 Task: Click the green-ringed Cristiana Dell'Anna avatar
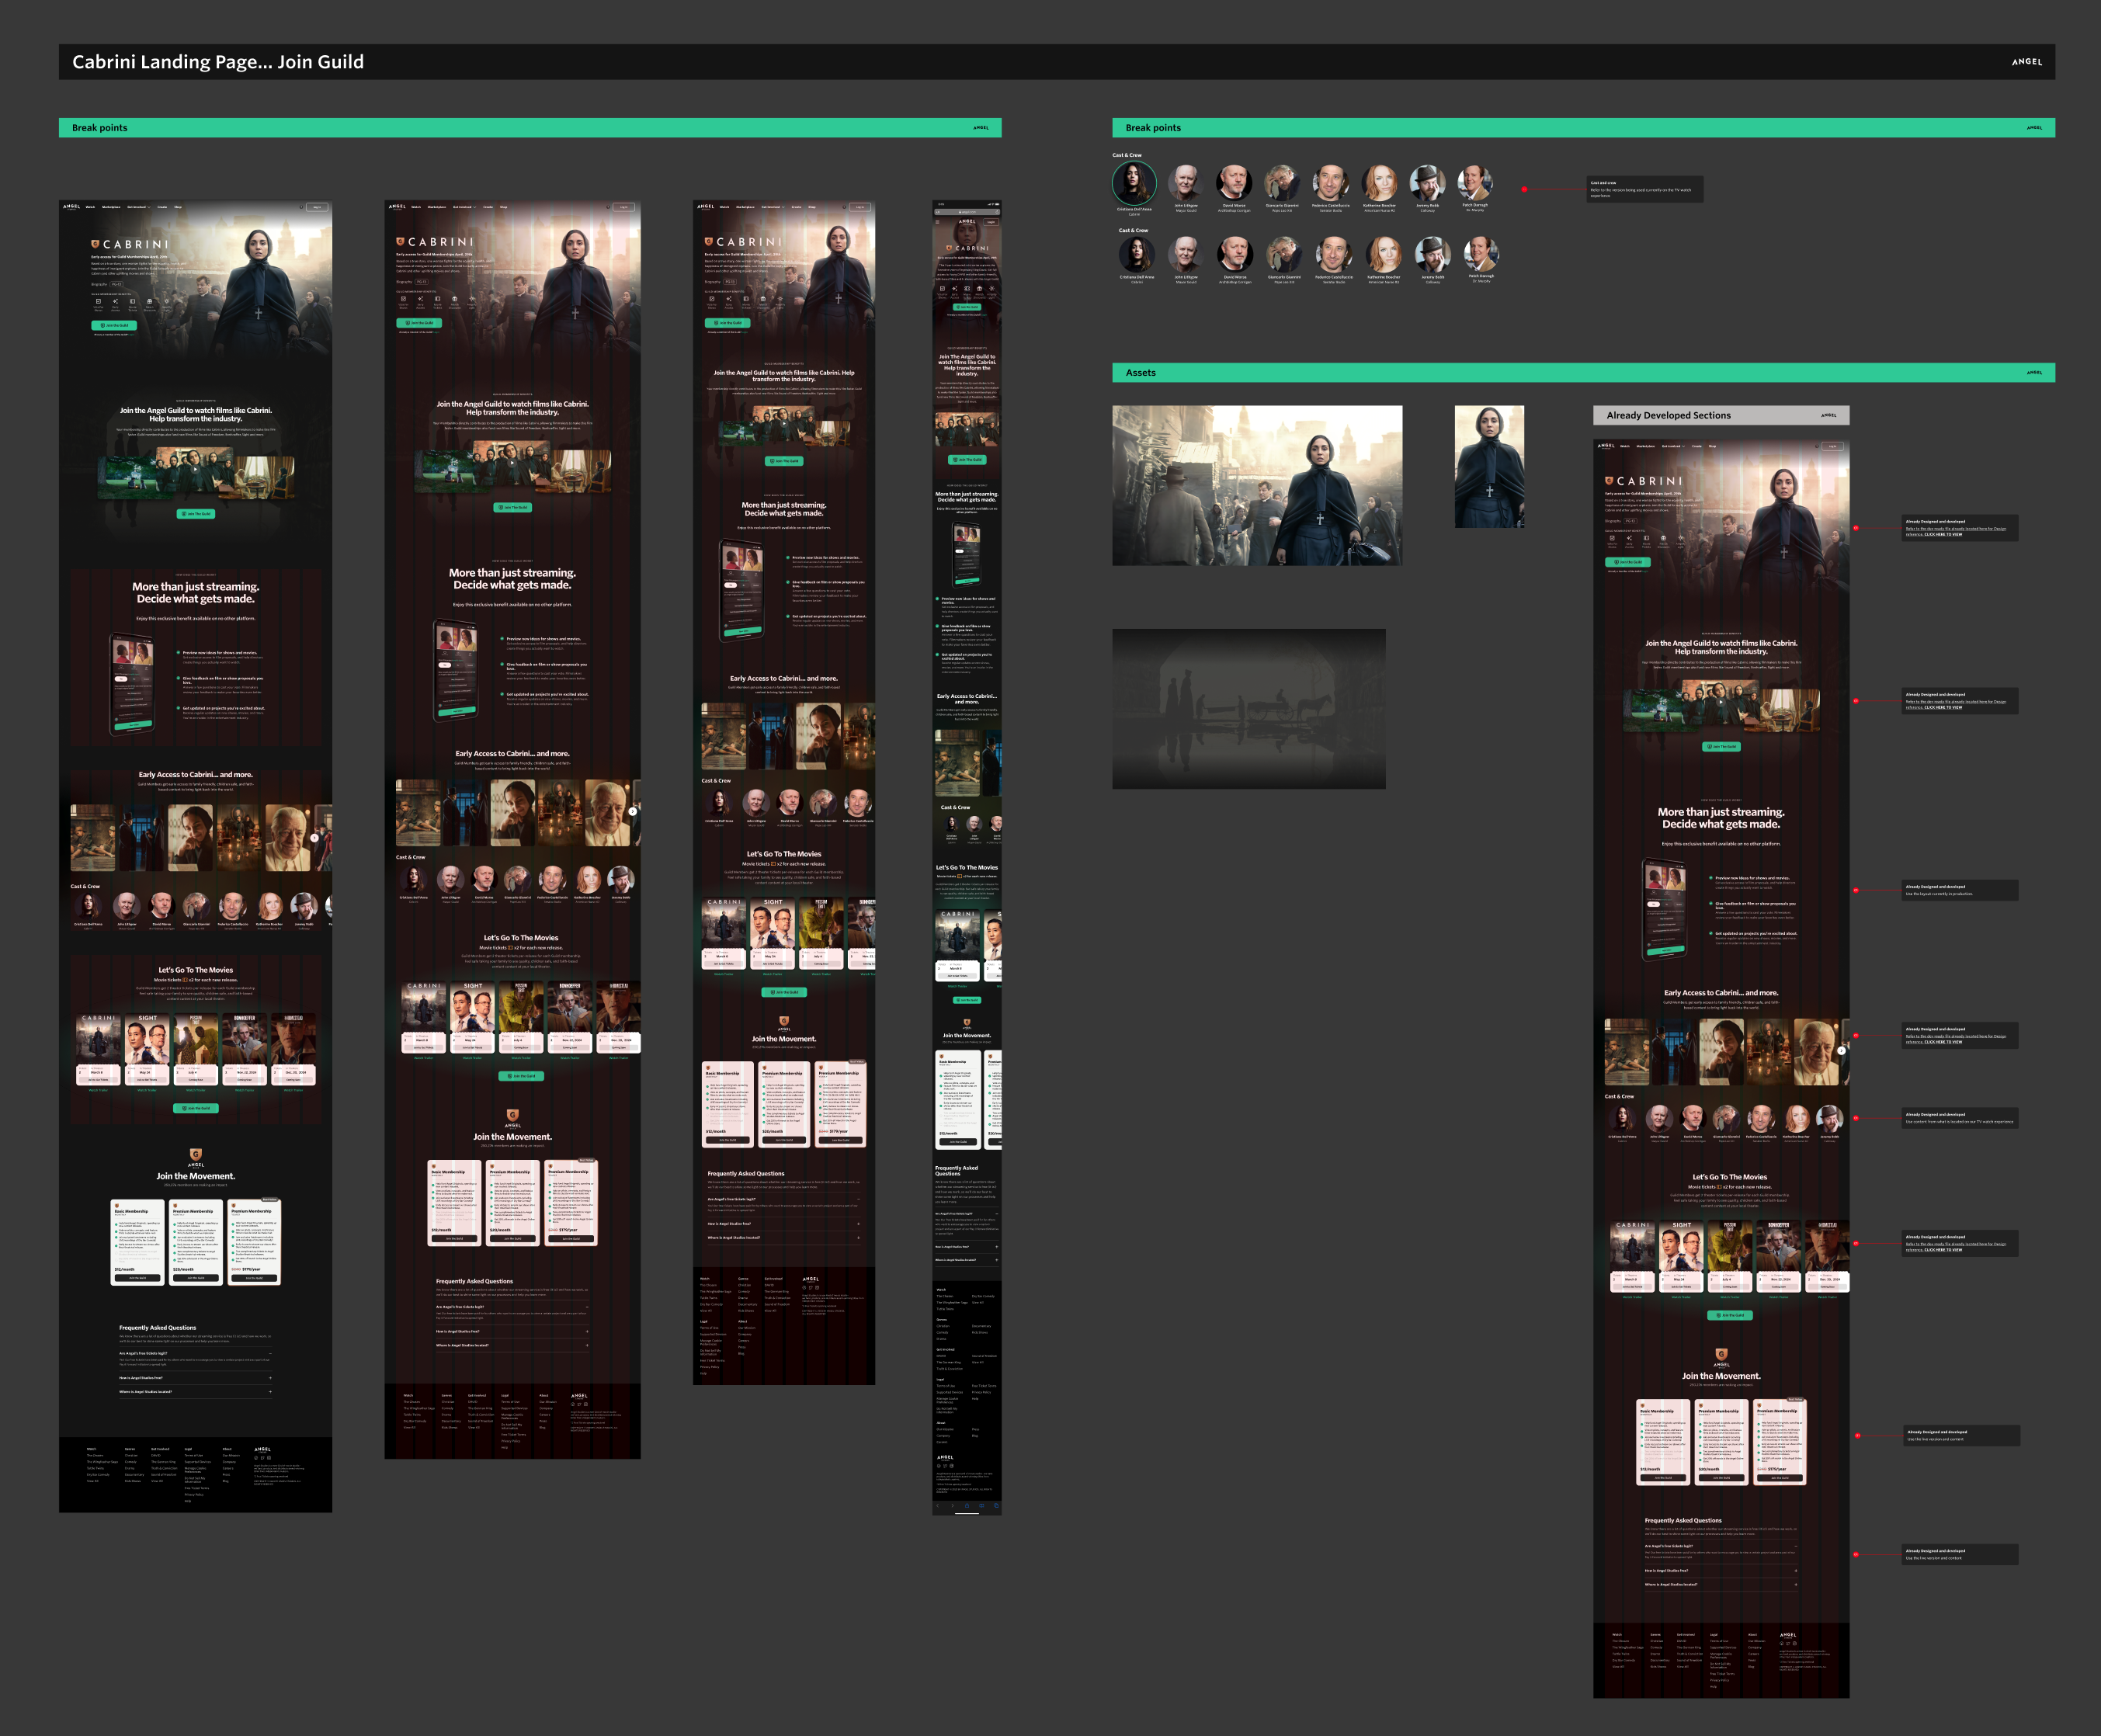click(x=1134, y=183)
